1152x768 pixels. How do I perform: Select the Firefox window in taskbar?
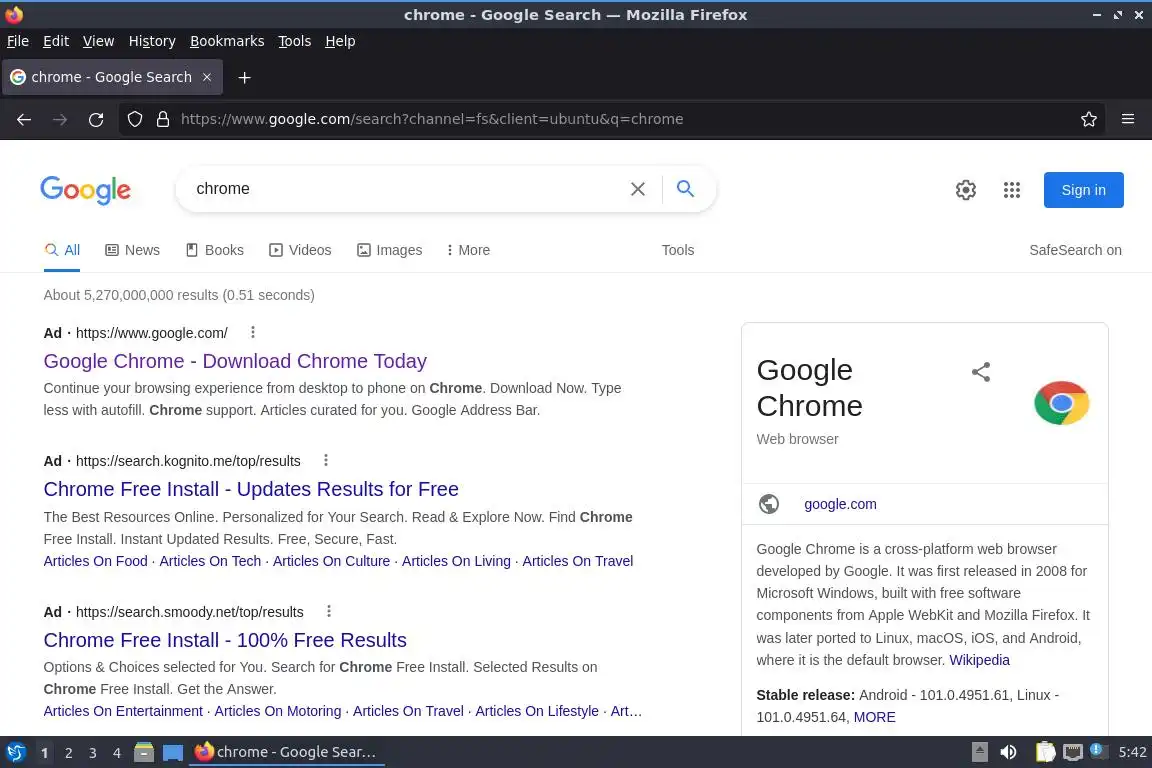point(287,752)
